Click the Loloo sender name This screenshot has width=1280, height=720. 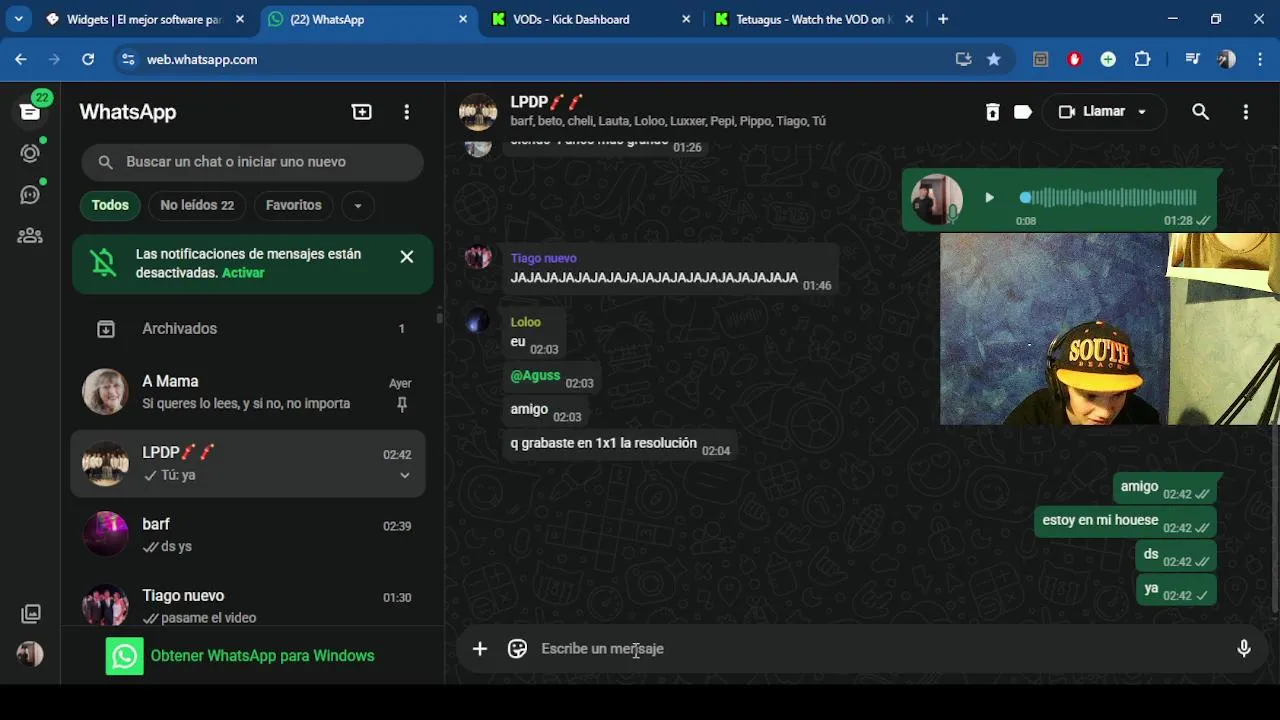pyautogui.click(x=525, y=322)
